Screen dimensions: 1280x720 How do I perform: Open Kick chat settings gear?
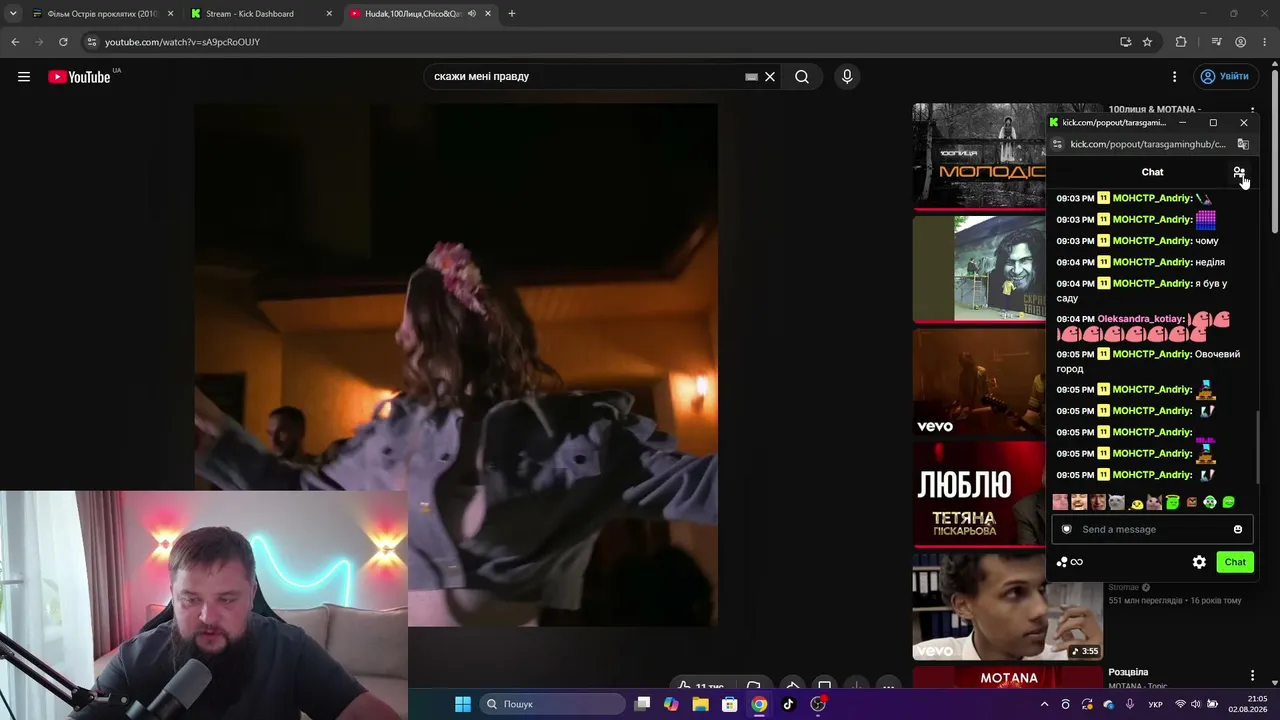click(1199, 562)
